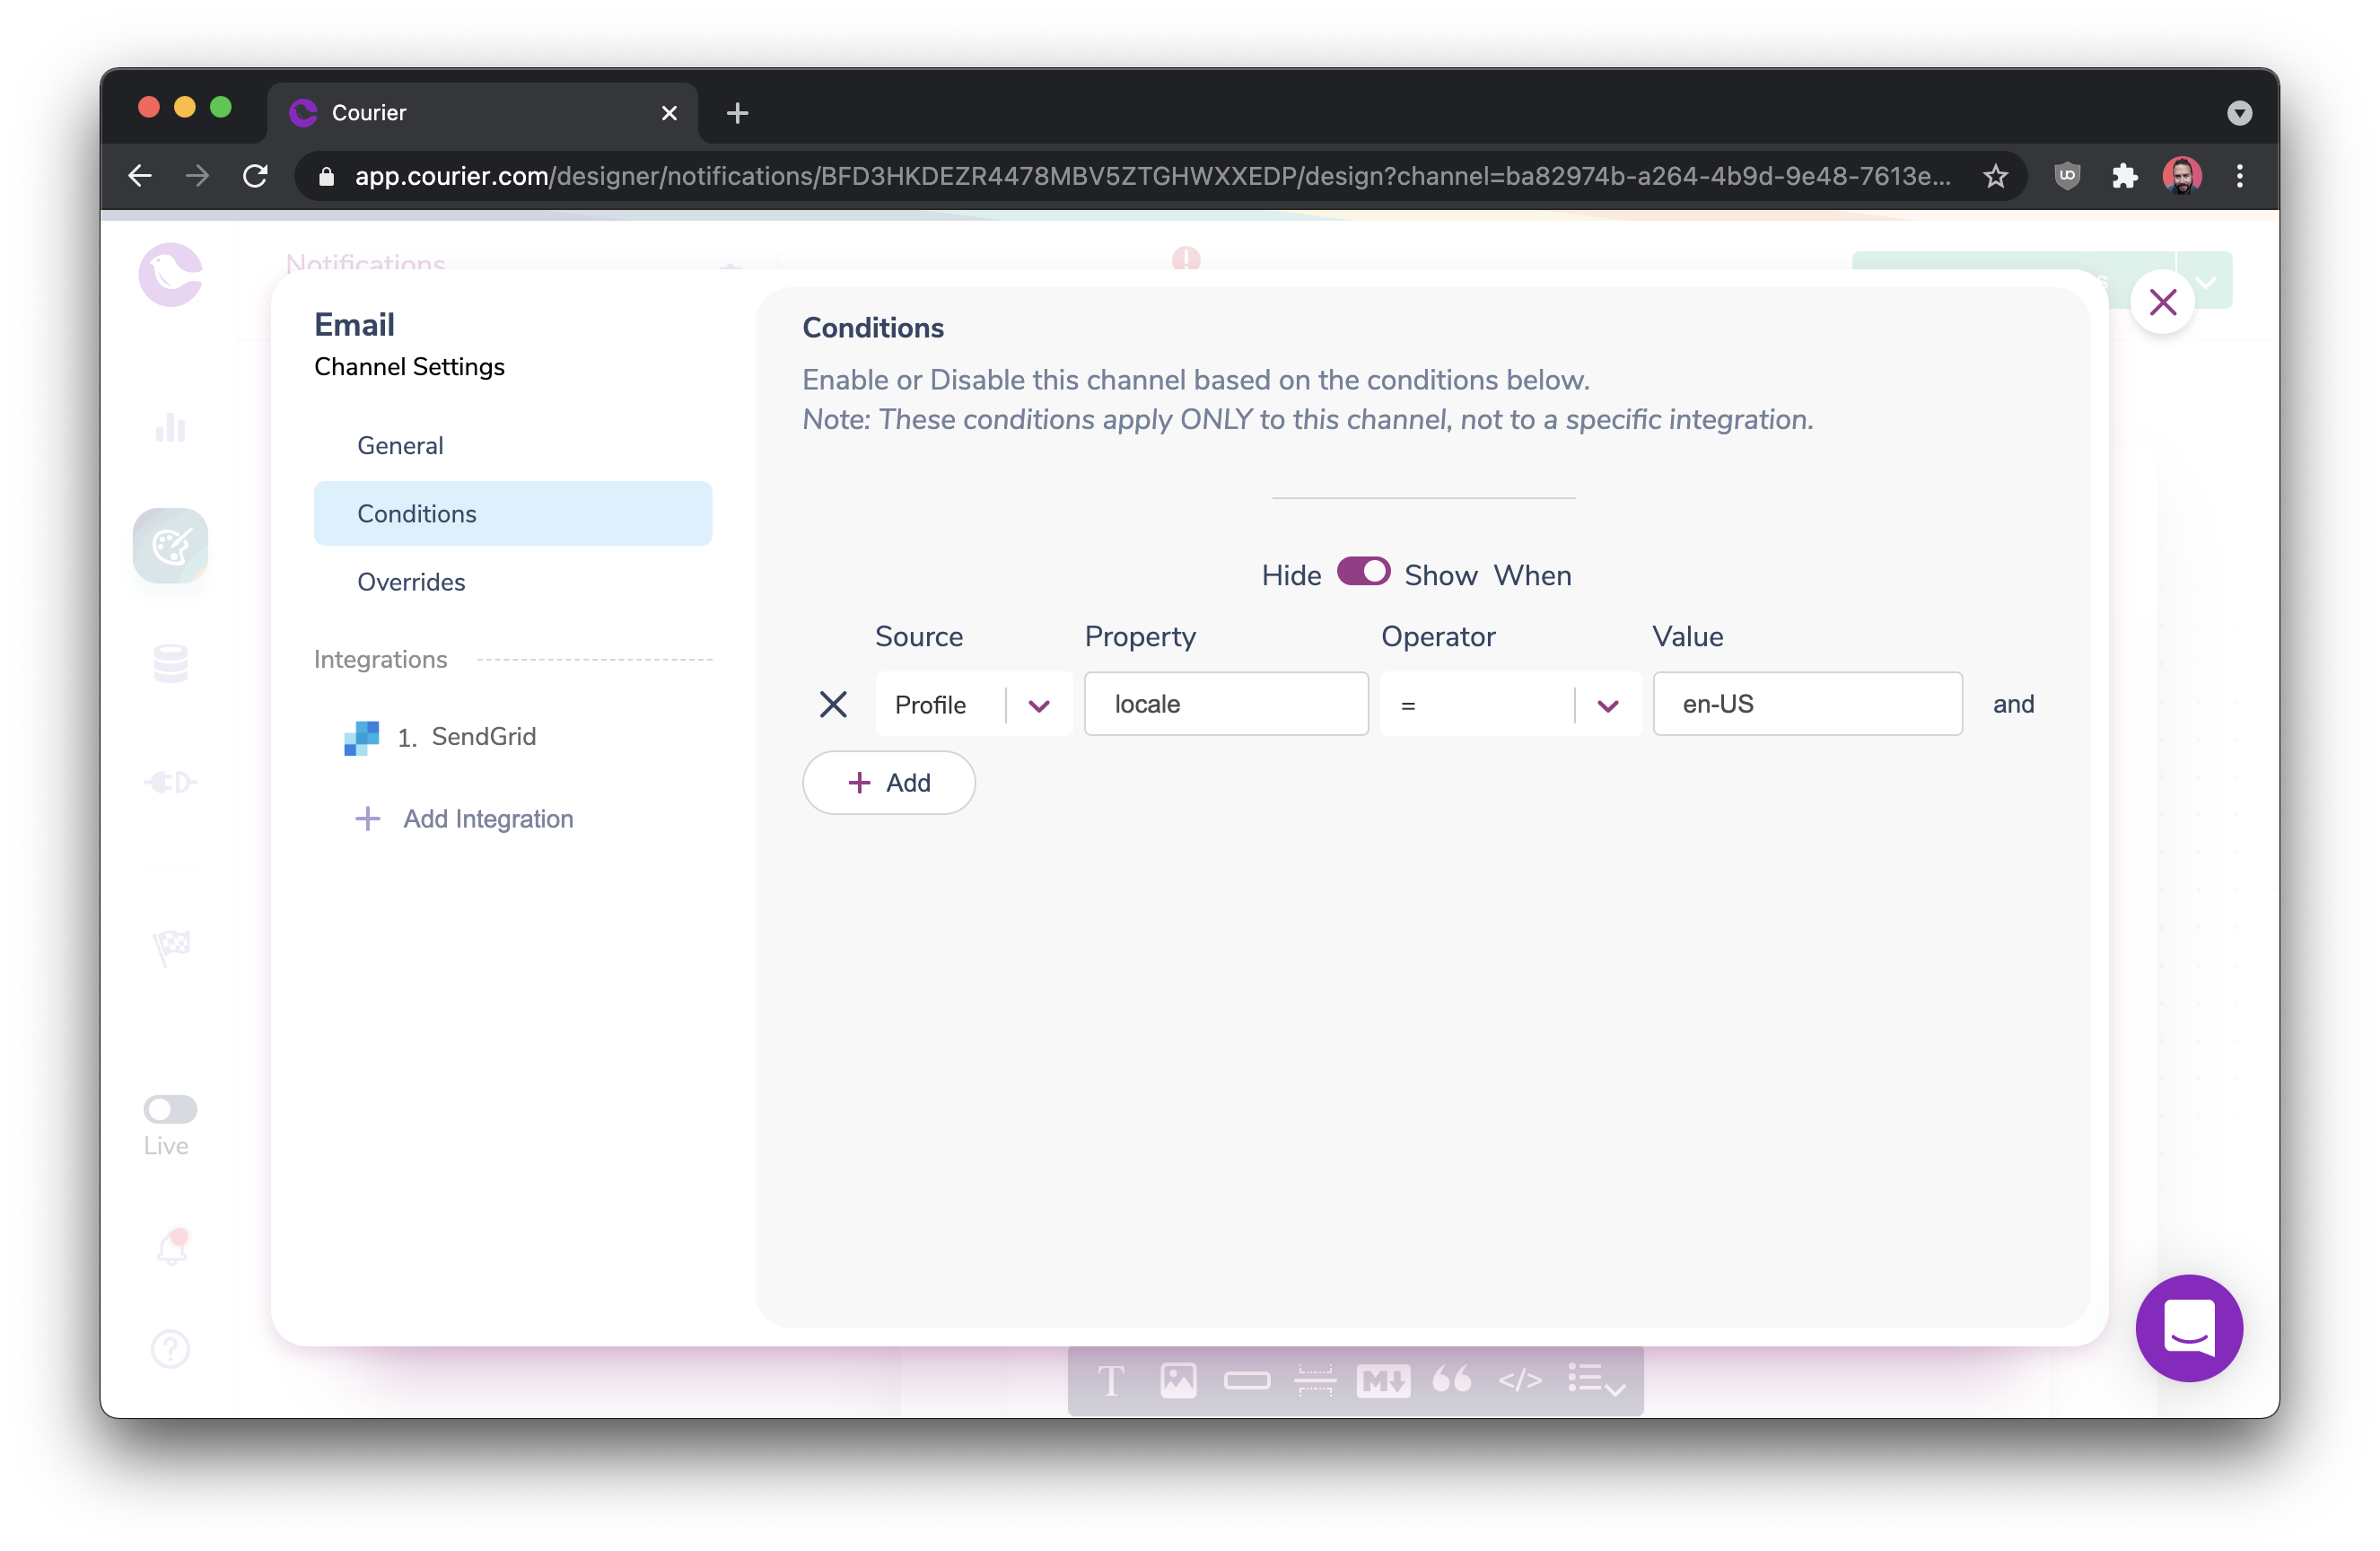Toggle the Live environment switch
The width and height of the screenshot is (2380, 1551).
pos(170,1108)
